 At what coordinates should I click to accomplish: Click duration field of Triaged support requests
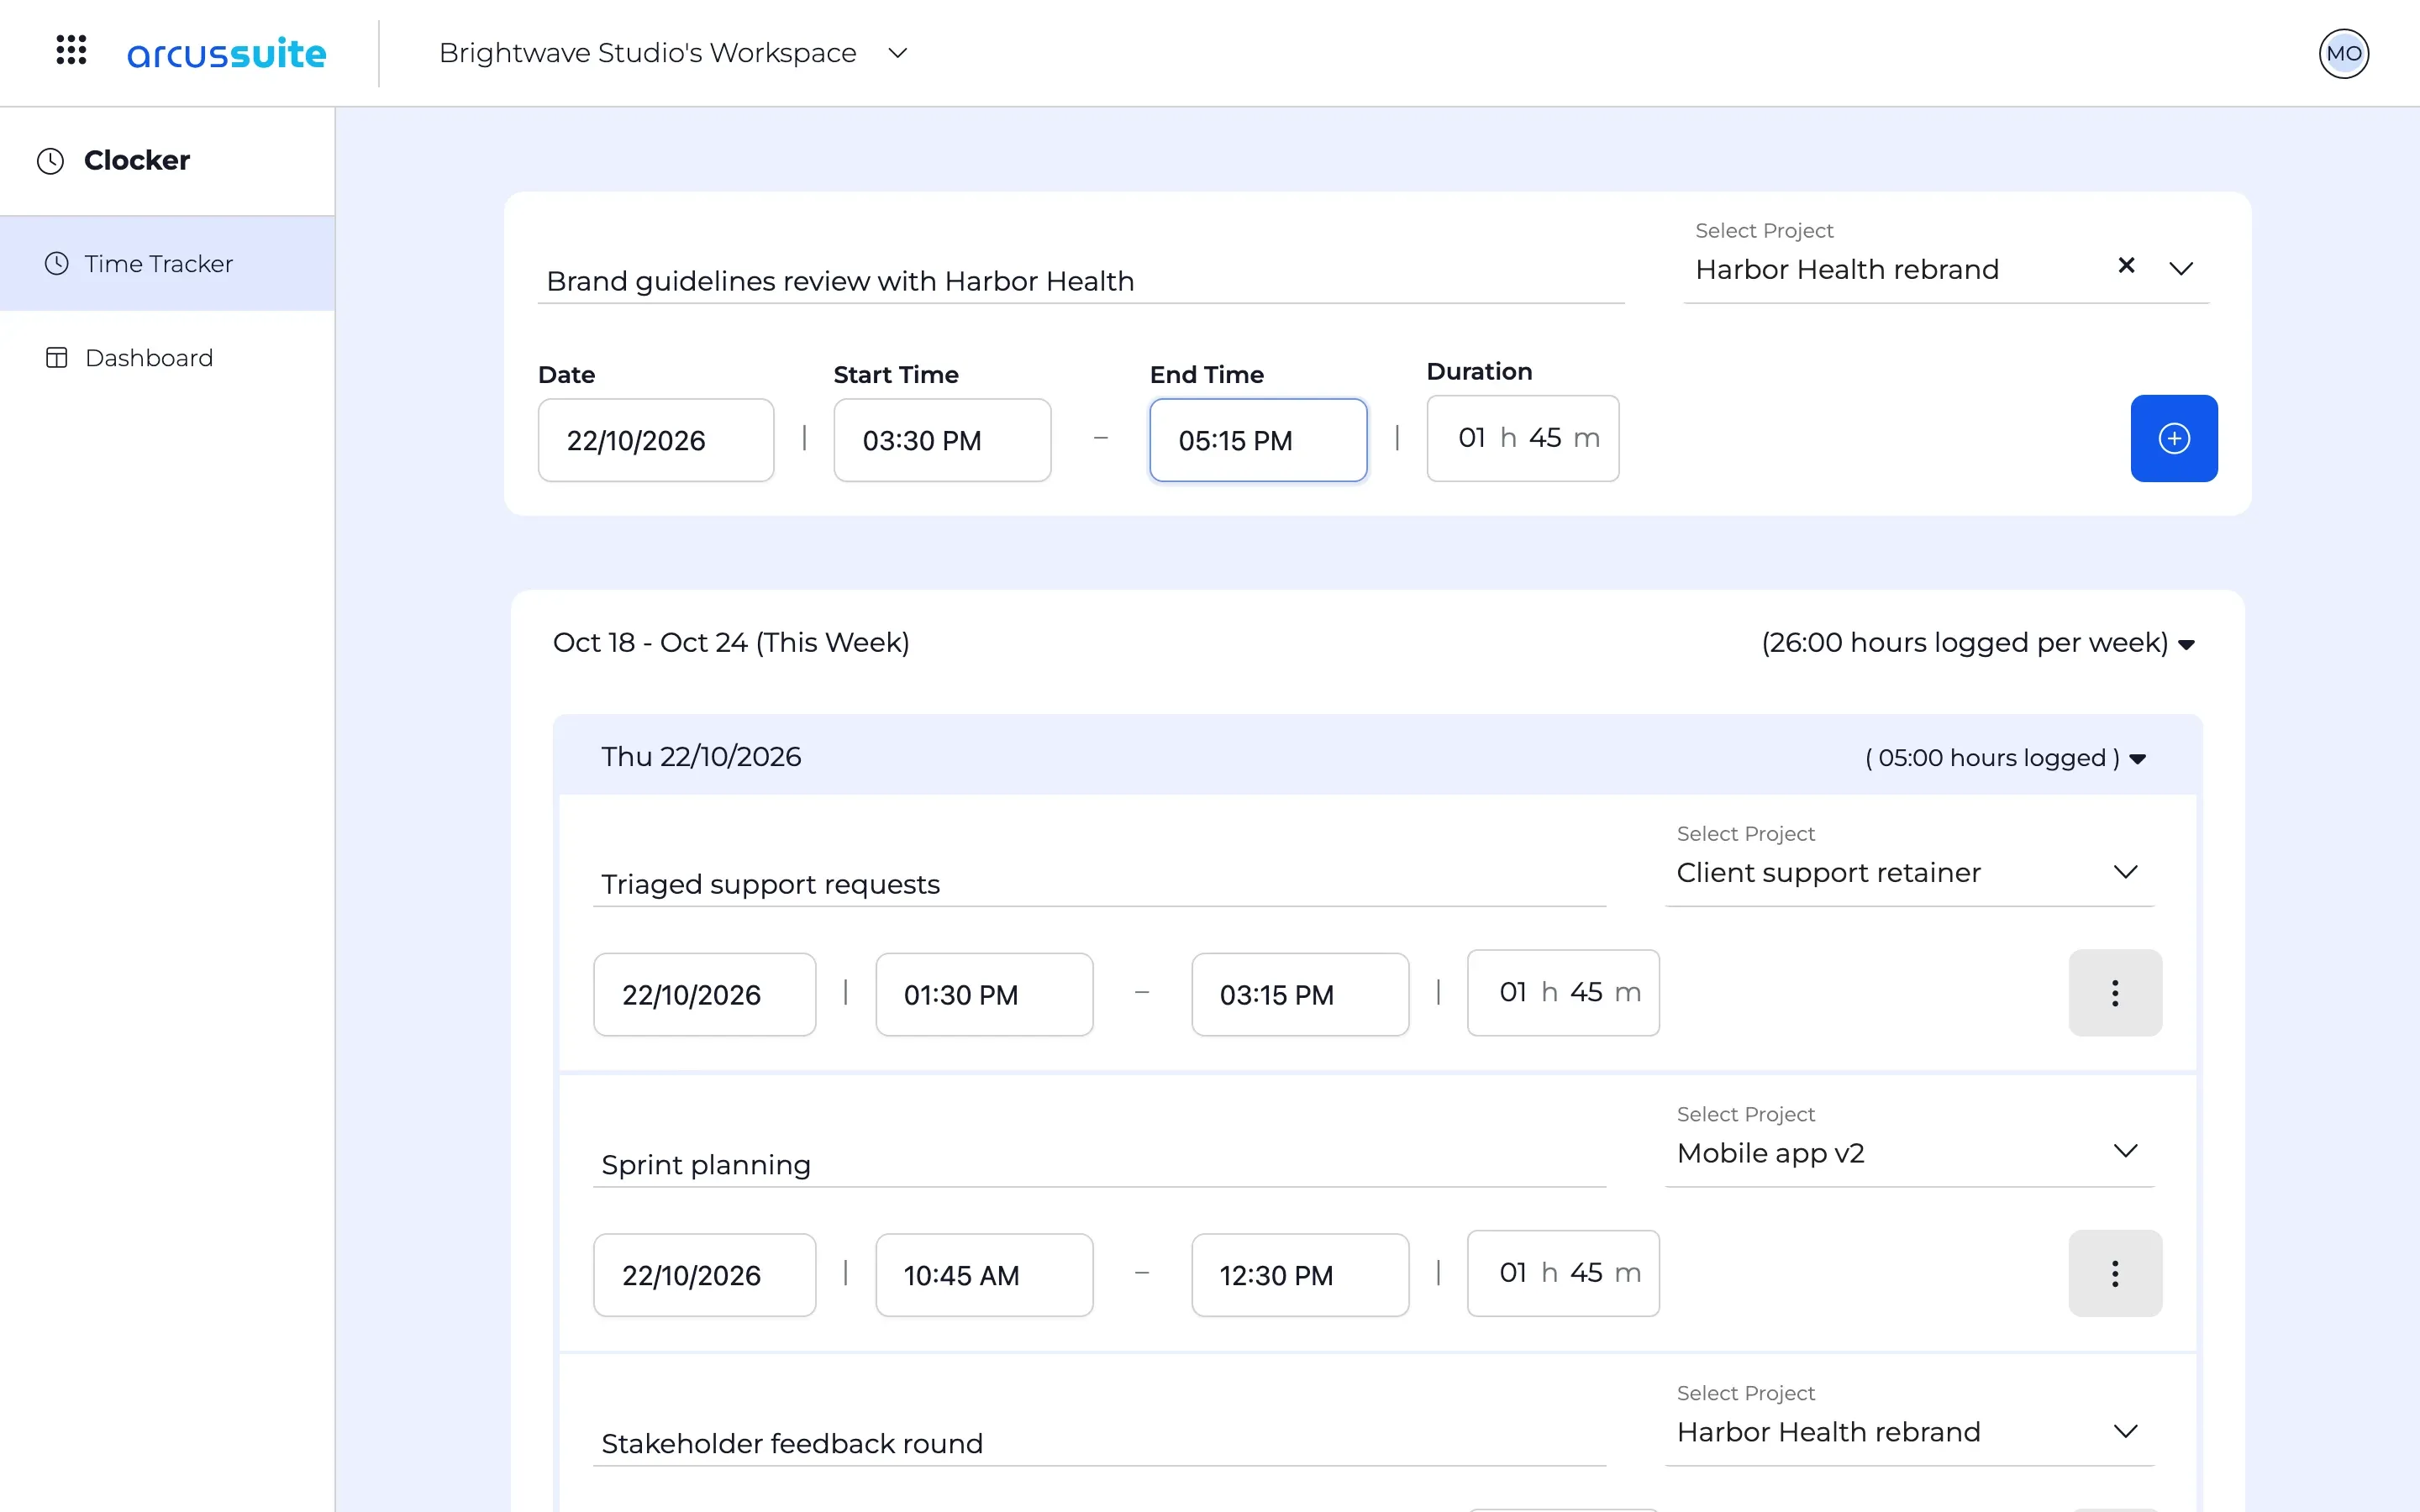click(x=1563, y=993)
